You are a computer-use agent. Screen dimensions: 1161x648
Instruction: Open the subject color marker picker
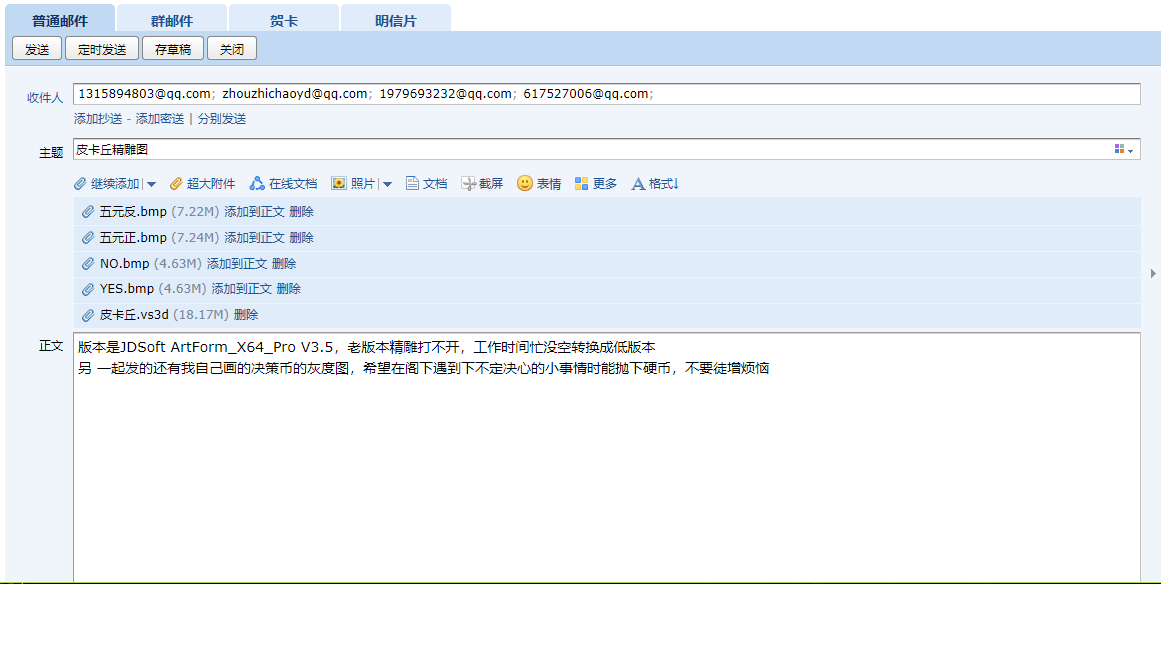pos(1124,150)
